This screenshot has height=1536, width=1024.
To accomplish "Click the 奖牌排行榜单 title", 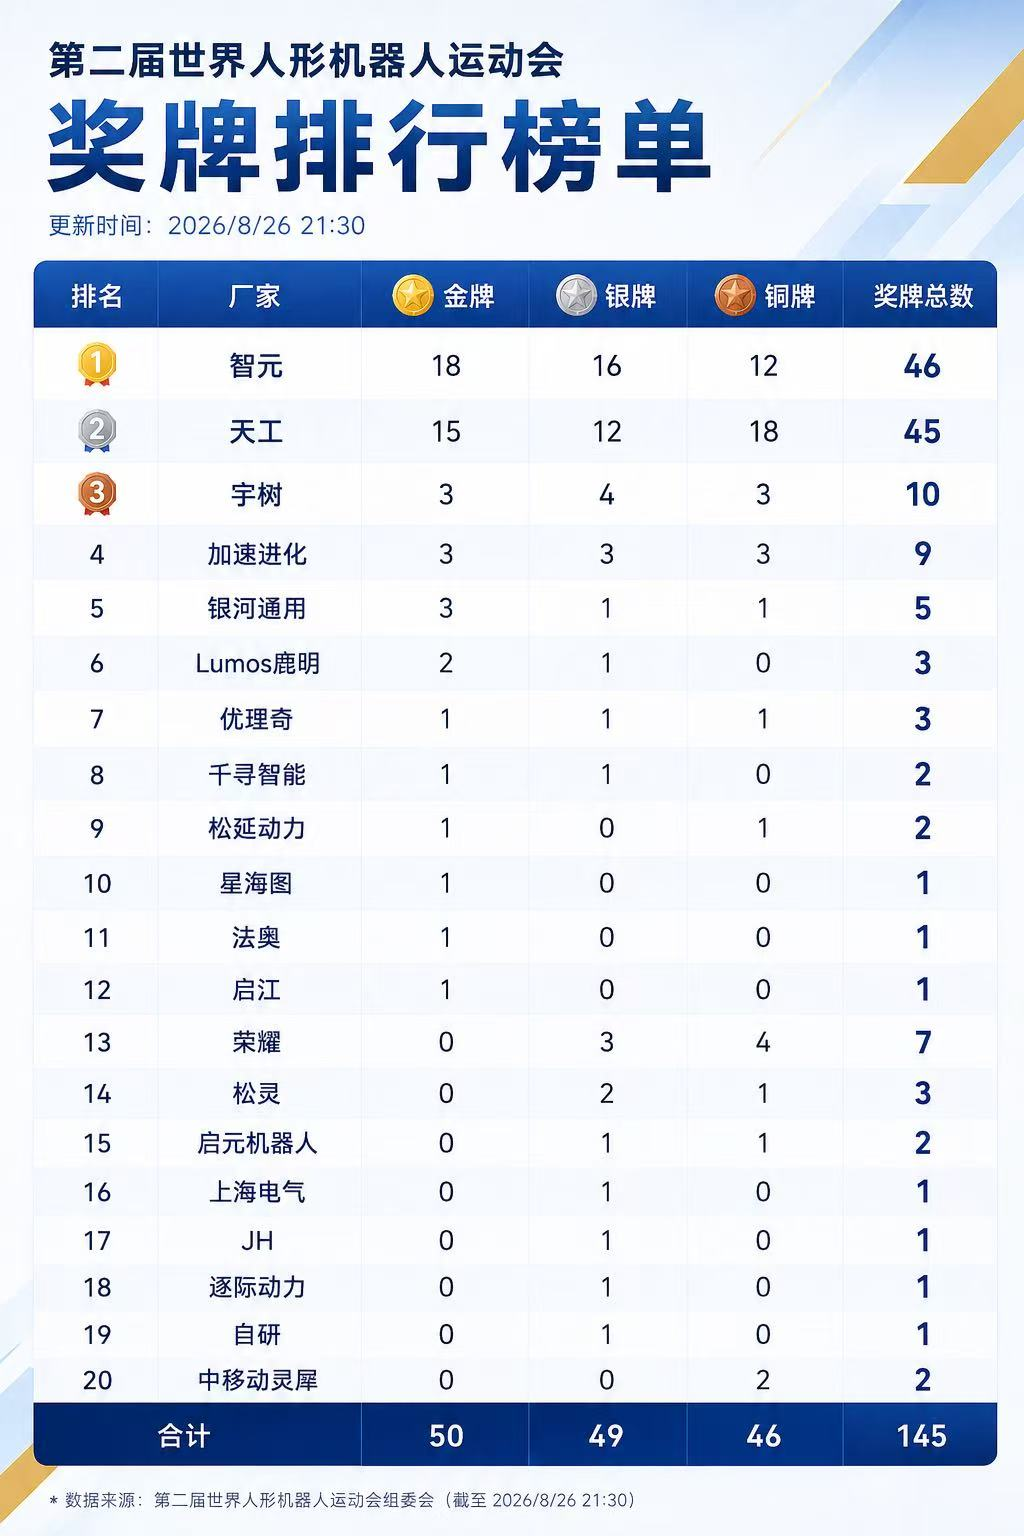I will tap(379, 146).
